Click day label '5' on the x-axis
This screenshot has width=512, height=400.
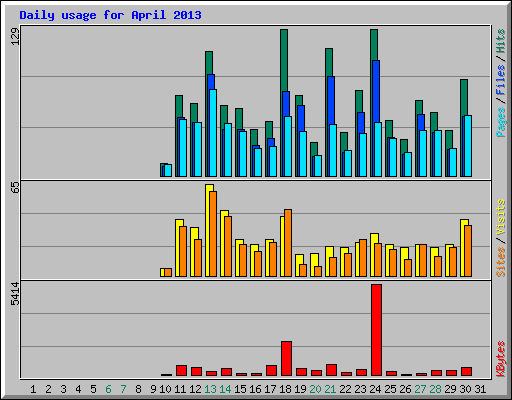93,389
